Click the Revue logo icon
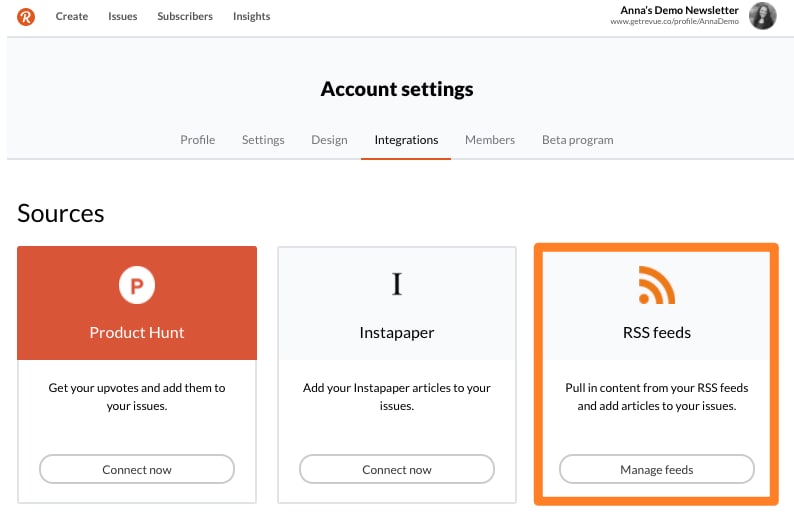This screenshot has width=794, height=517. [x=26, y=16]
